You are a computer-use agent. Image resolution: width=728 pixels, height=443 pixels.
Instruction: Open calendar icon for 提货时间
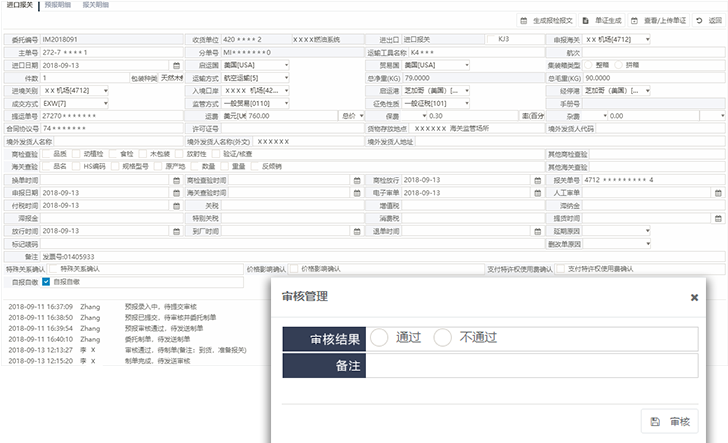pos(718,218)
